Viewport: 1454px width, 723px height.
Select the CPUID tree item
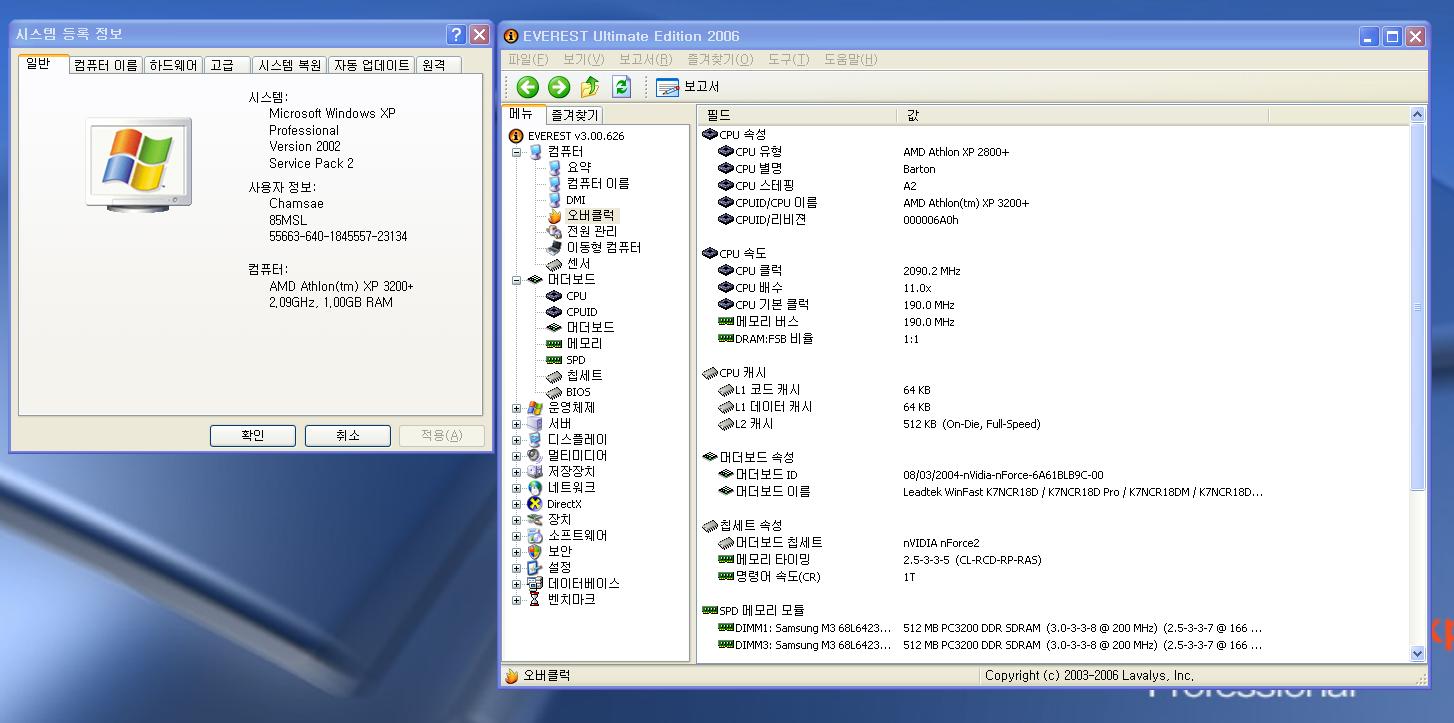tap(581, 312)
